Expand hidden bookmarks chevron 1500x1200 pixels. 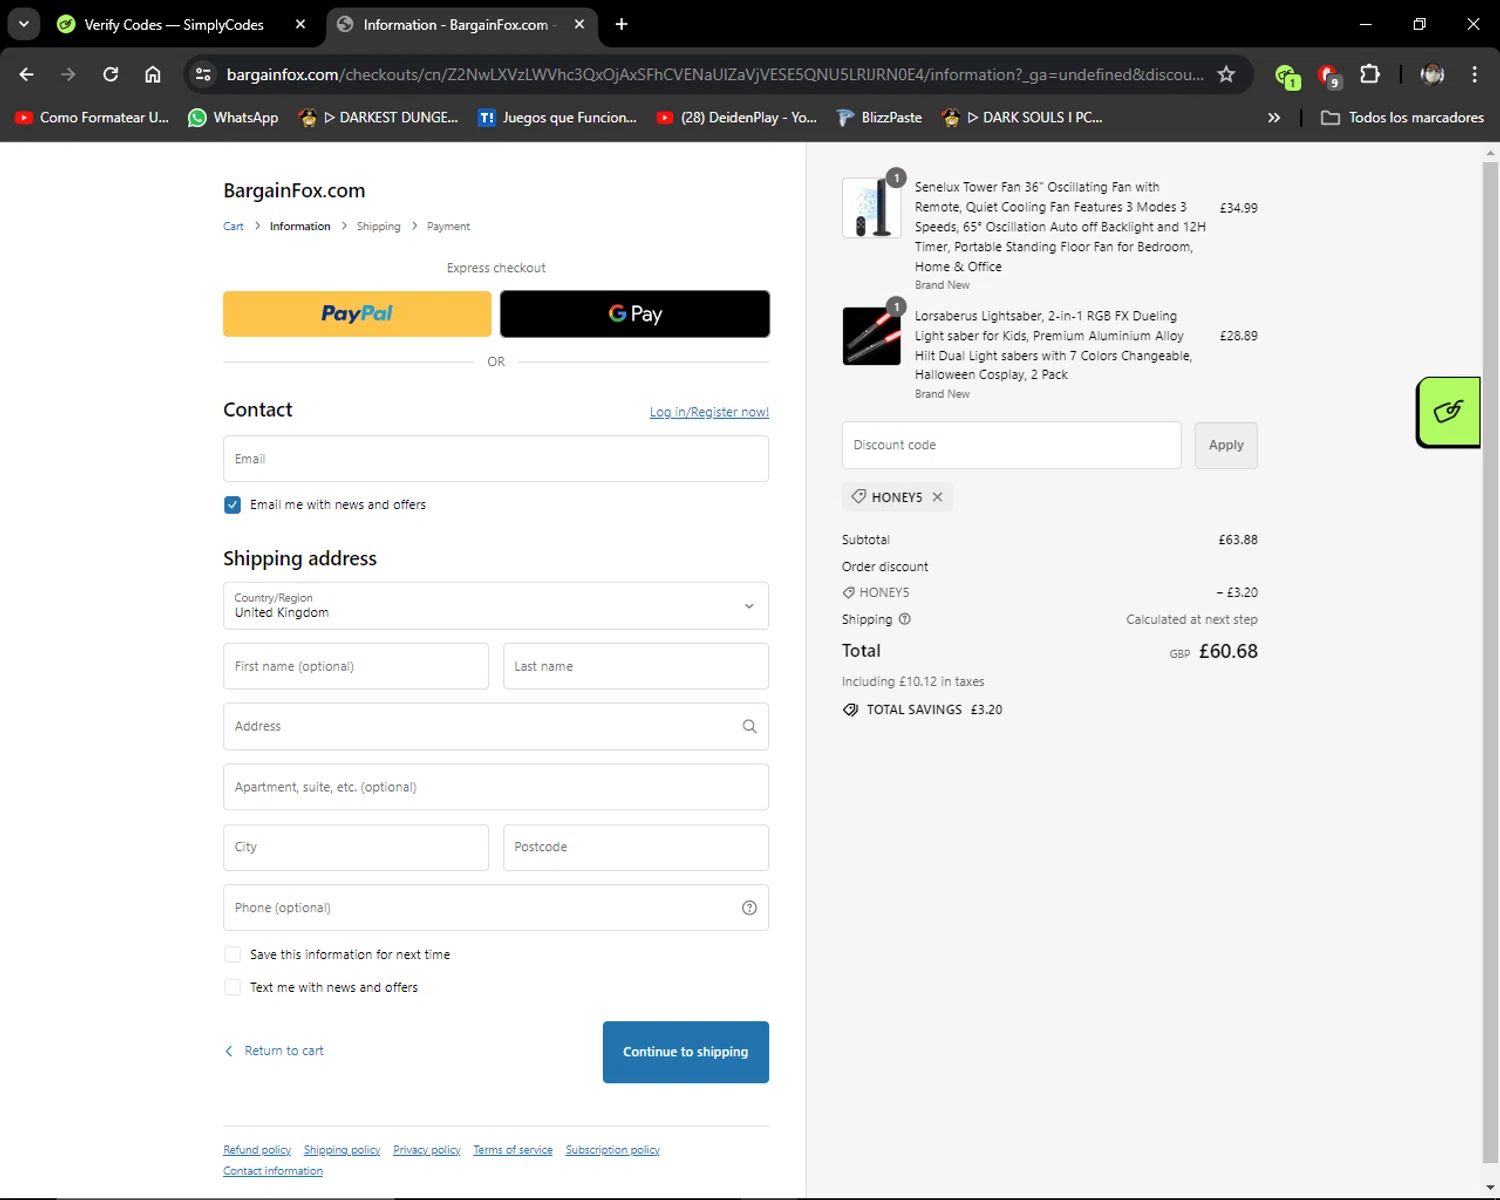[1274, 117]
